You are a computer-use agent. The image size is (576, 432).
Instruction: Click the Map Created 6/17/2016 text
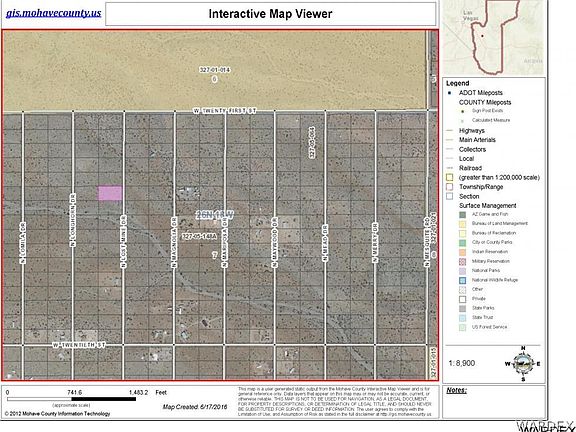click(195, 407)
